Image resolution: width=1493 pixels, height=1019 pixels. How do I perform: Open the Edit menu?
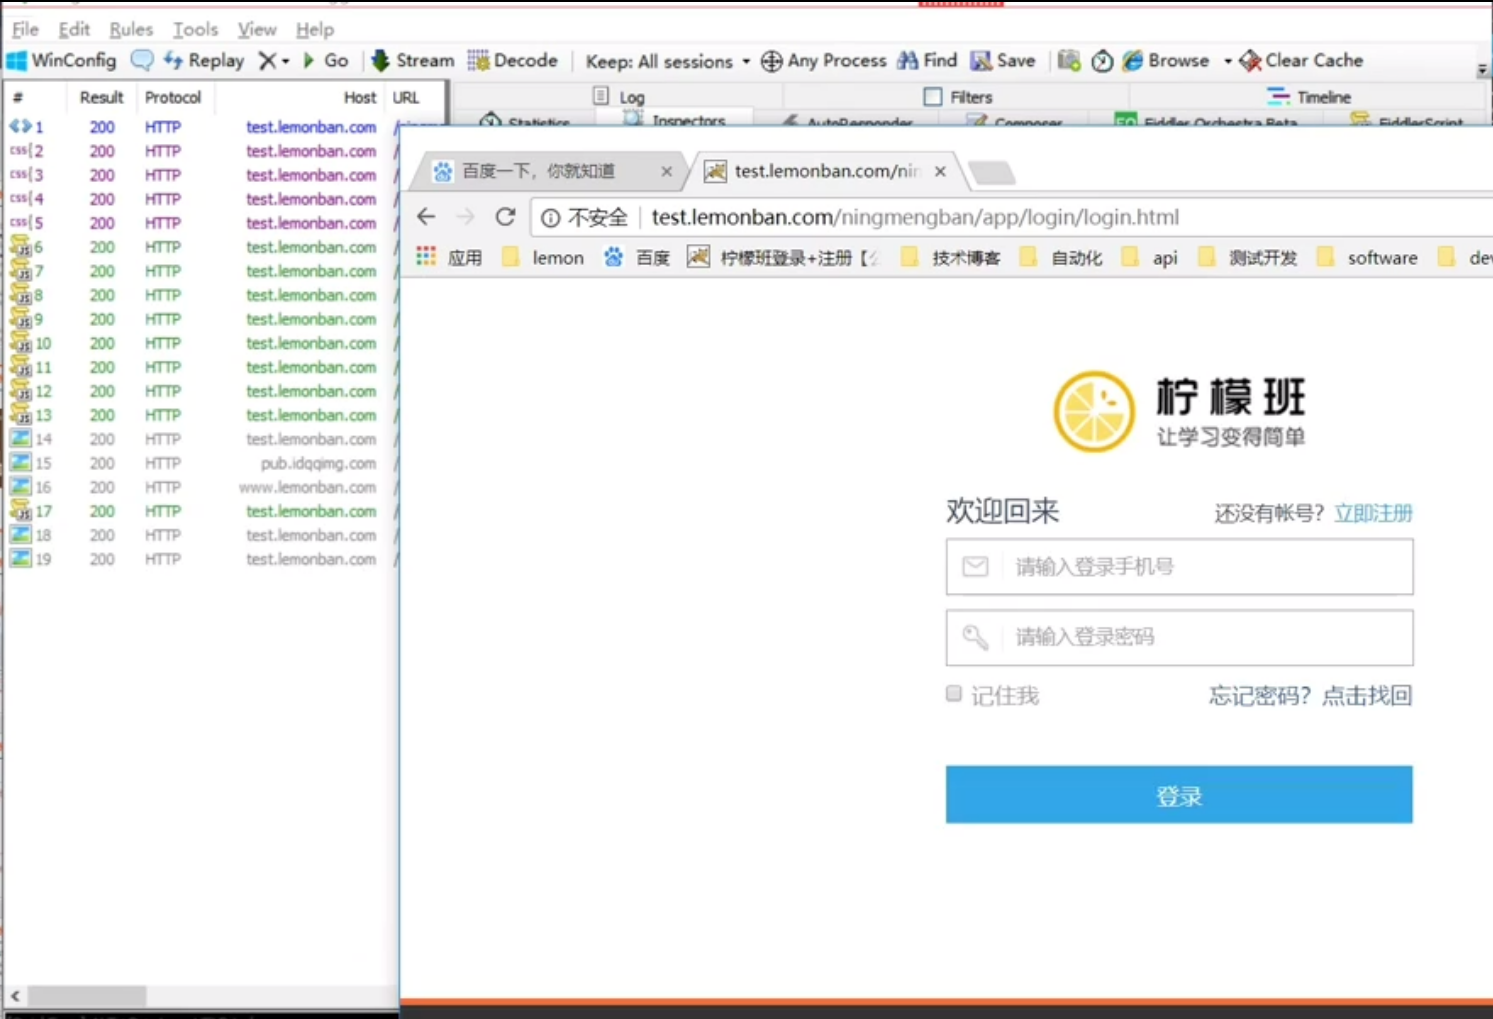pyautogui.click(x=74, y=29)
